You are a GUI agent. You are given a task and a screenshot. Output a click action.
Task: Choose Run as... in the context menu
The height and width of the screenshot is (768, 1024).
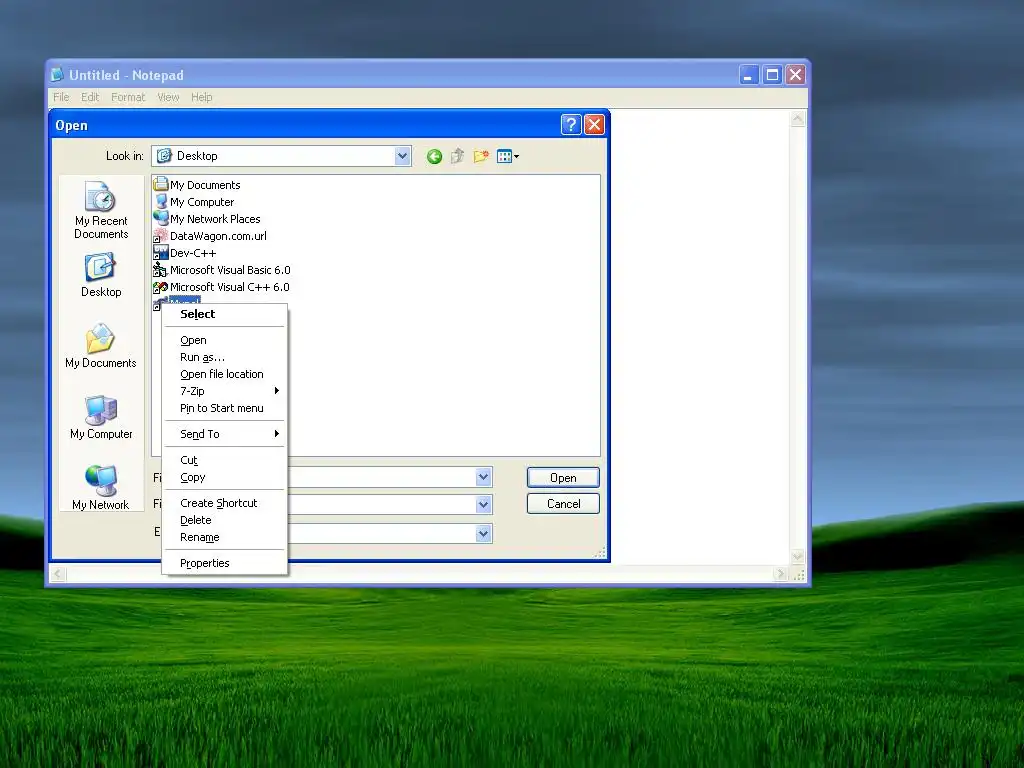(225, 357)
